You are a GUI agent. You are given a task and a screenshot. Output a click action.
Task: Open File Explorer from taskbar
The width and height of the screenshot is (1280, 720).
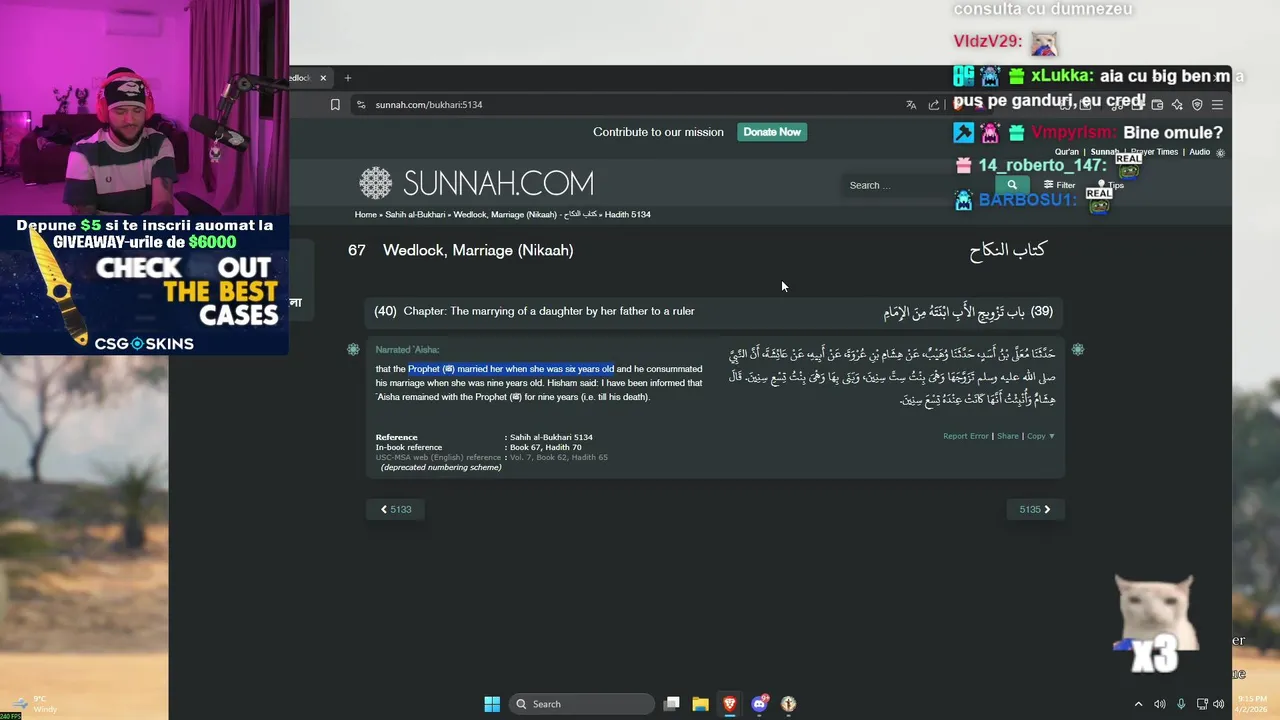(701, 704)
